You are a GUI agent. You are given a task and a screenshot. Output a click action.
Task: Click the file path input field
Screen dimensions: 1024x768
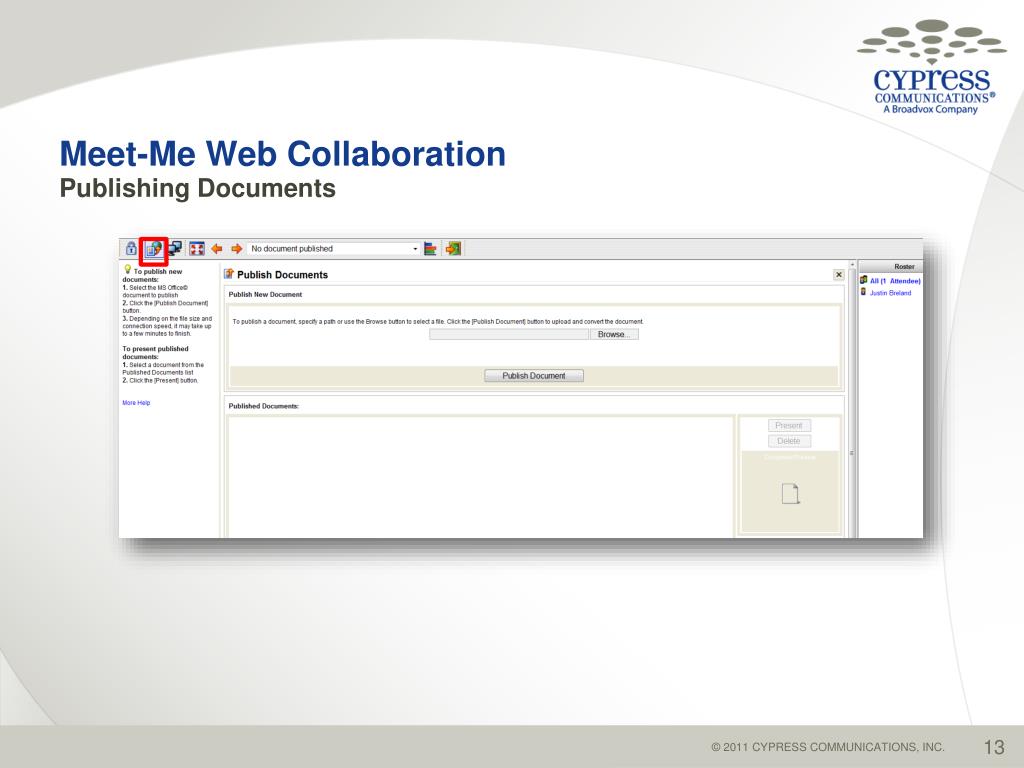(x=509, y=334)
